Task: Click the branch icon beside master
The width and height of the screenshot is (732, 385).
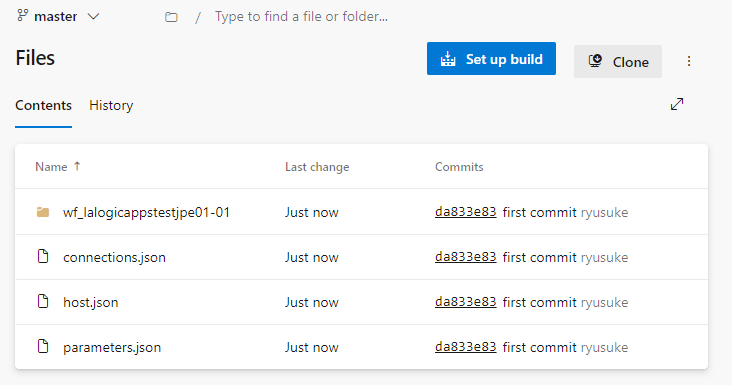Action: pos(22,15)
